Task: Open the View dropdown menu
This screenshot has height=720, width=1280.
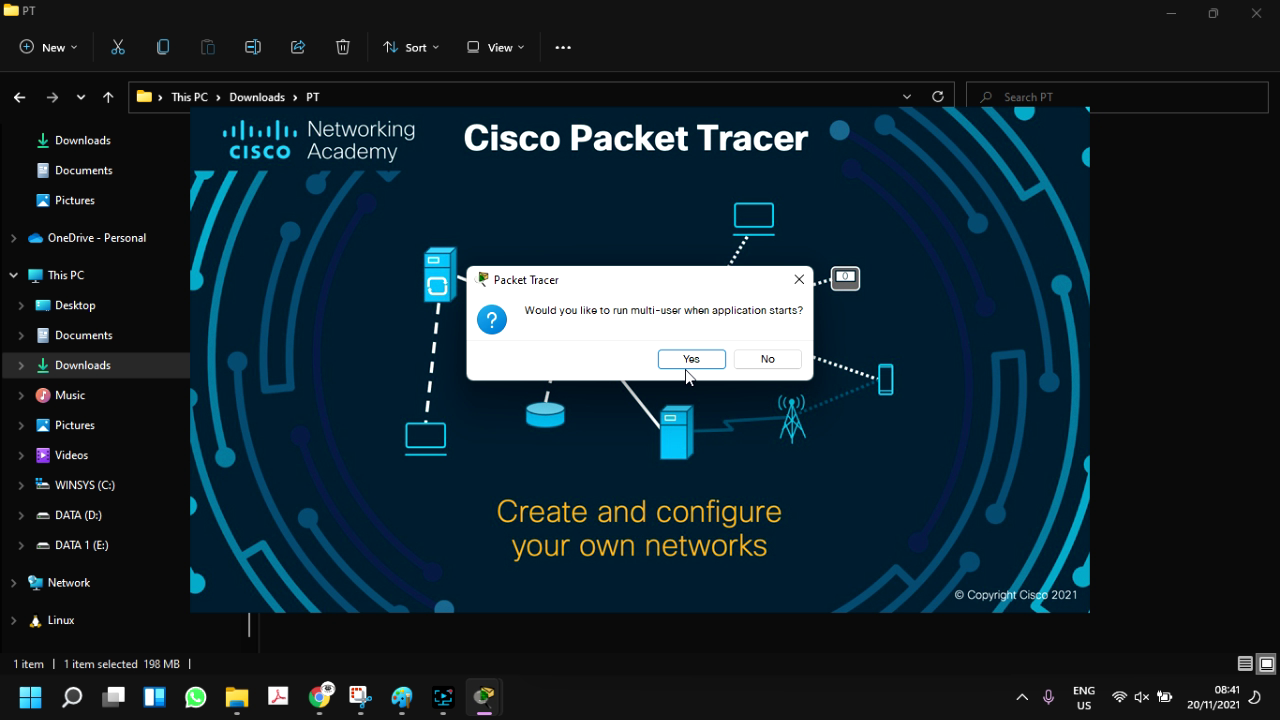Action: pyautogui.click(x=495, y=47)
